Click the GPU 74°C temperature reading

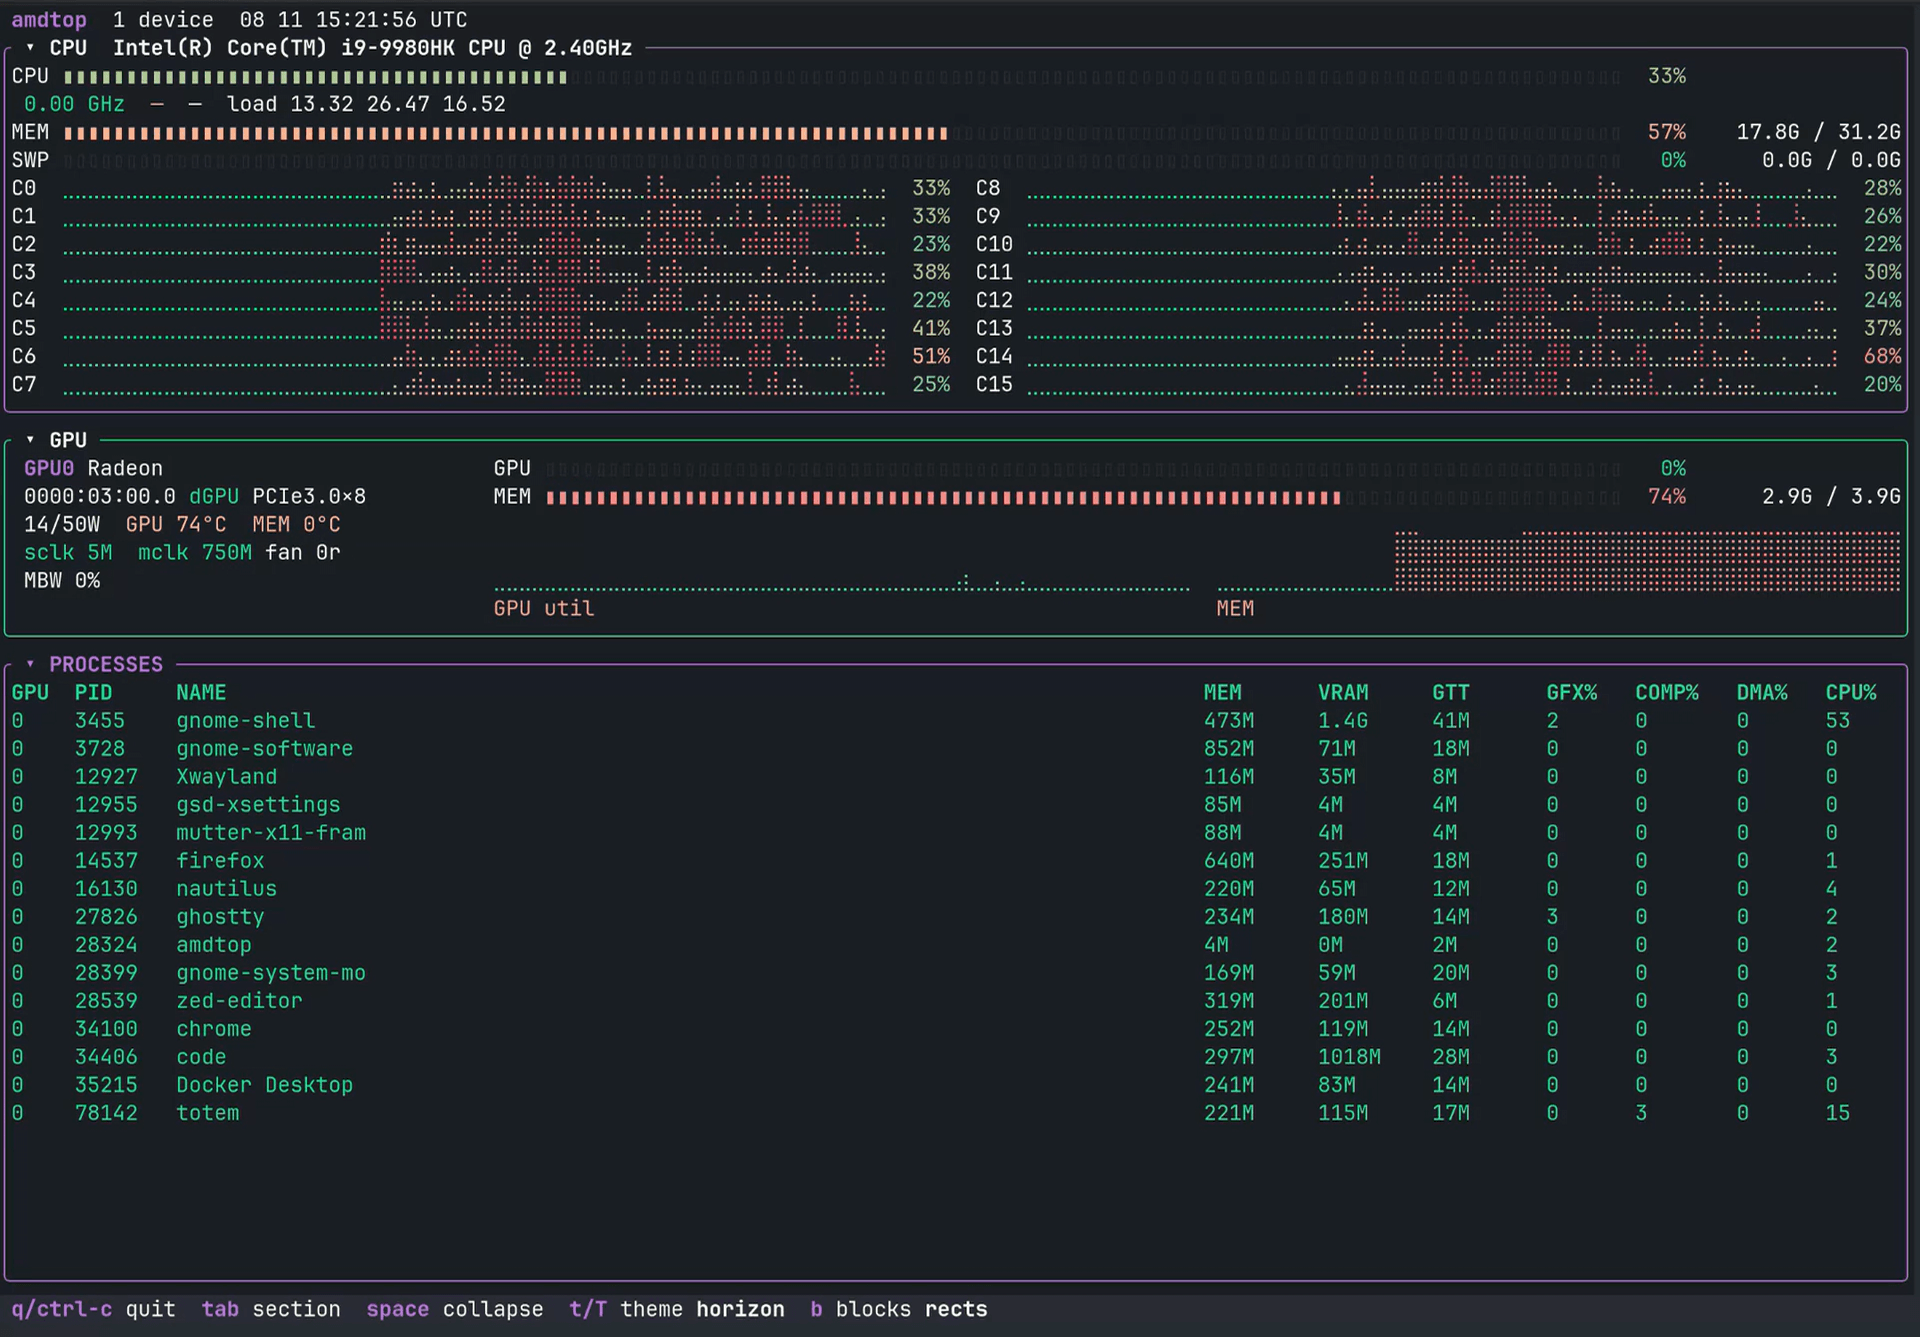(176, 525)
